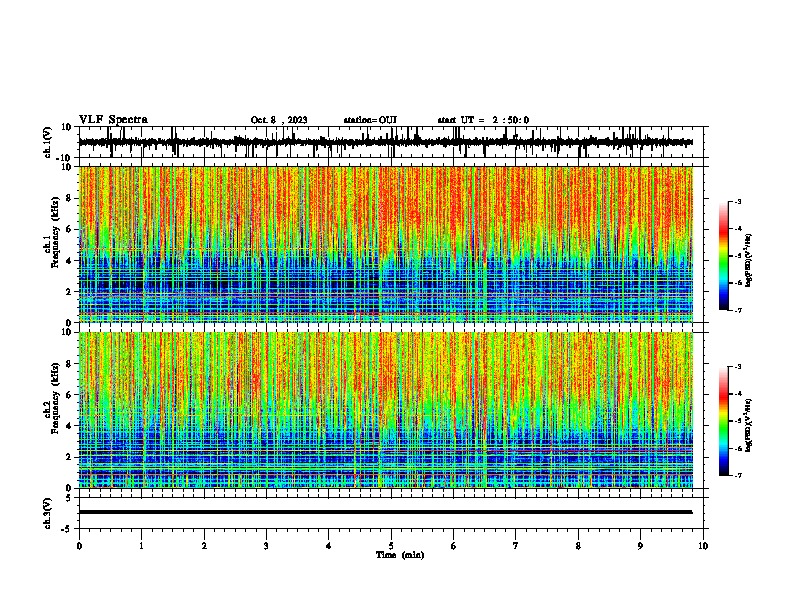Image resolution: width=792 pixels, height=612 pixels.
Task: Click the time axis tick label "2"
Action: tap(204, 546)
